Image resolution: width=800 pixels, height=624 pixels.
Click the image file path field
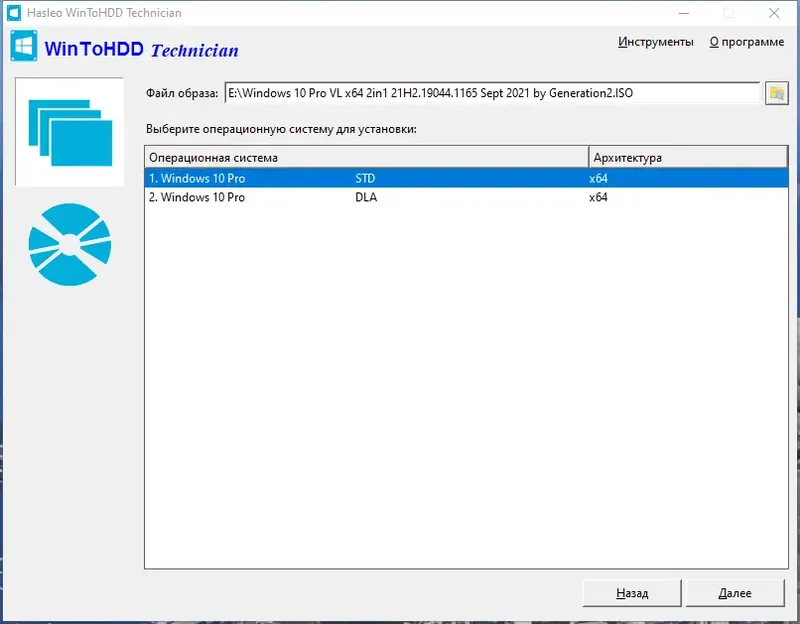coord(492,93)
